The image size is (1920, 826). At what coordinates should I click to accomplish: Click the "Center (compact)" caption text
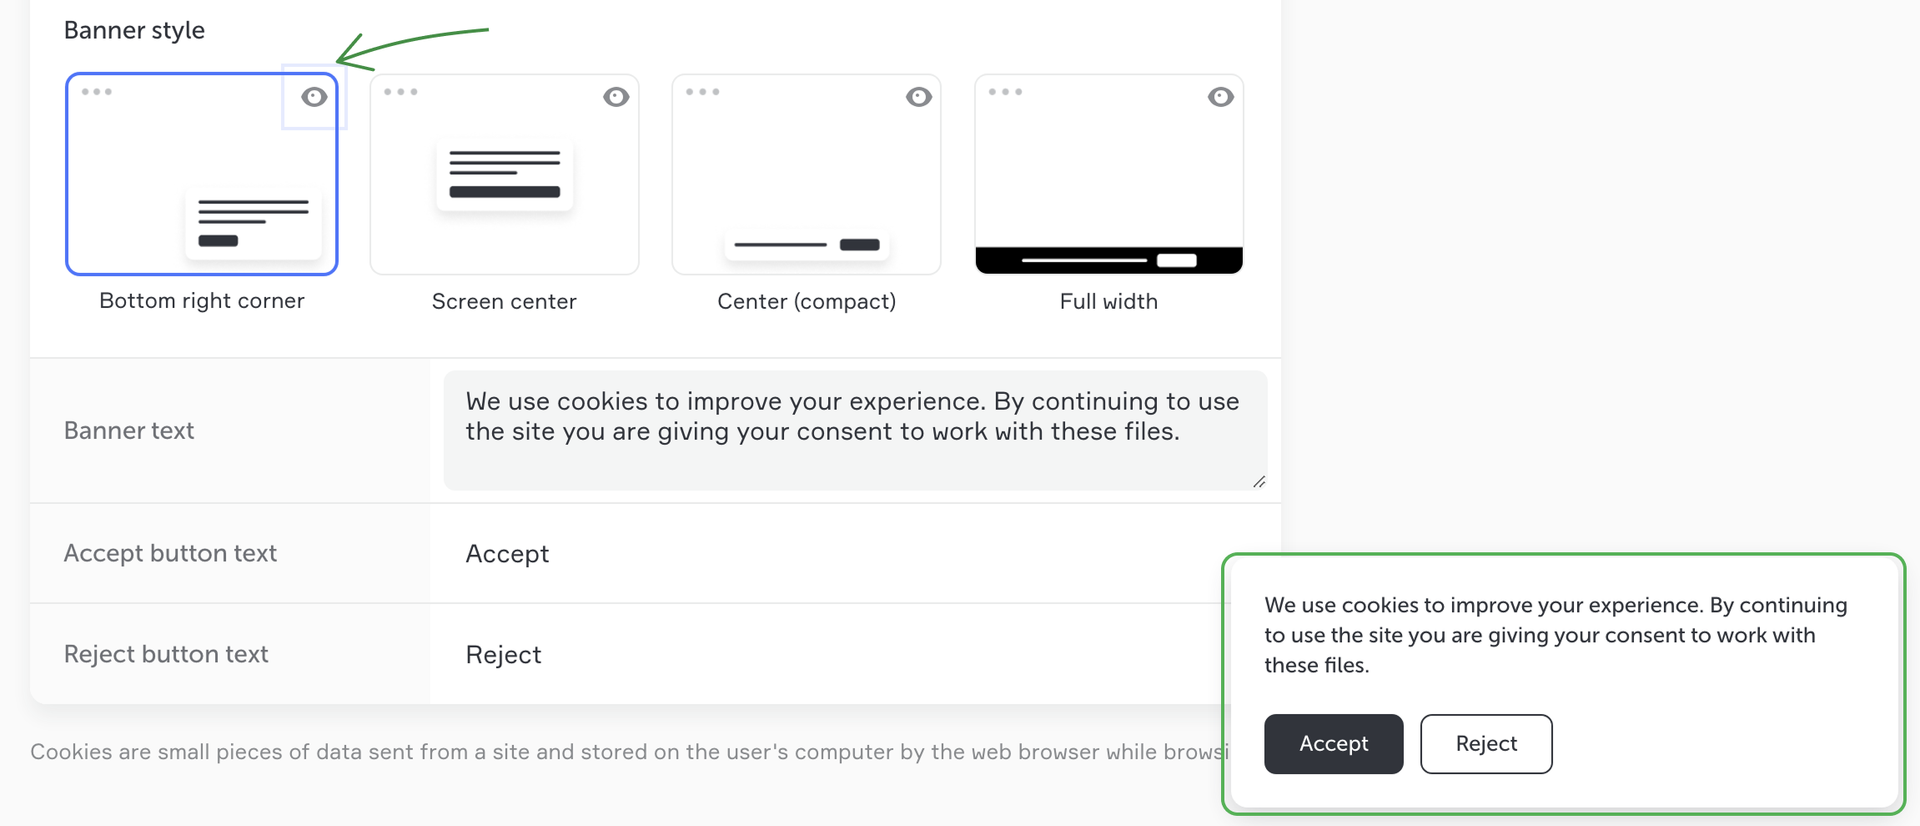click(x=806, y=302)
